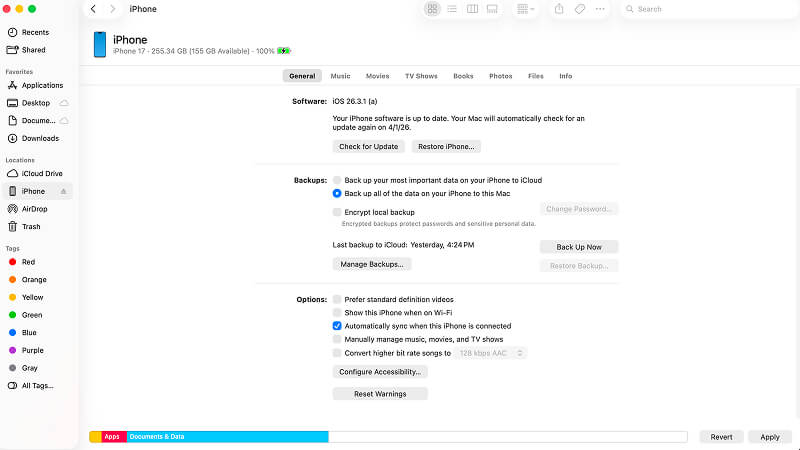Select the Blue tag
The height and width of the screenshot is (450, 800).
click(x=29, y=333)
